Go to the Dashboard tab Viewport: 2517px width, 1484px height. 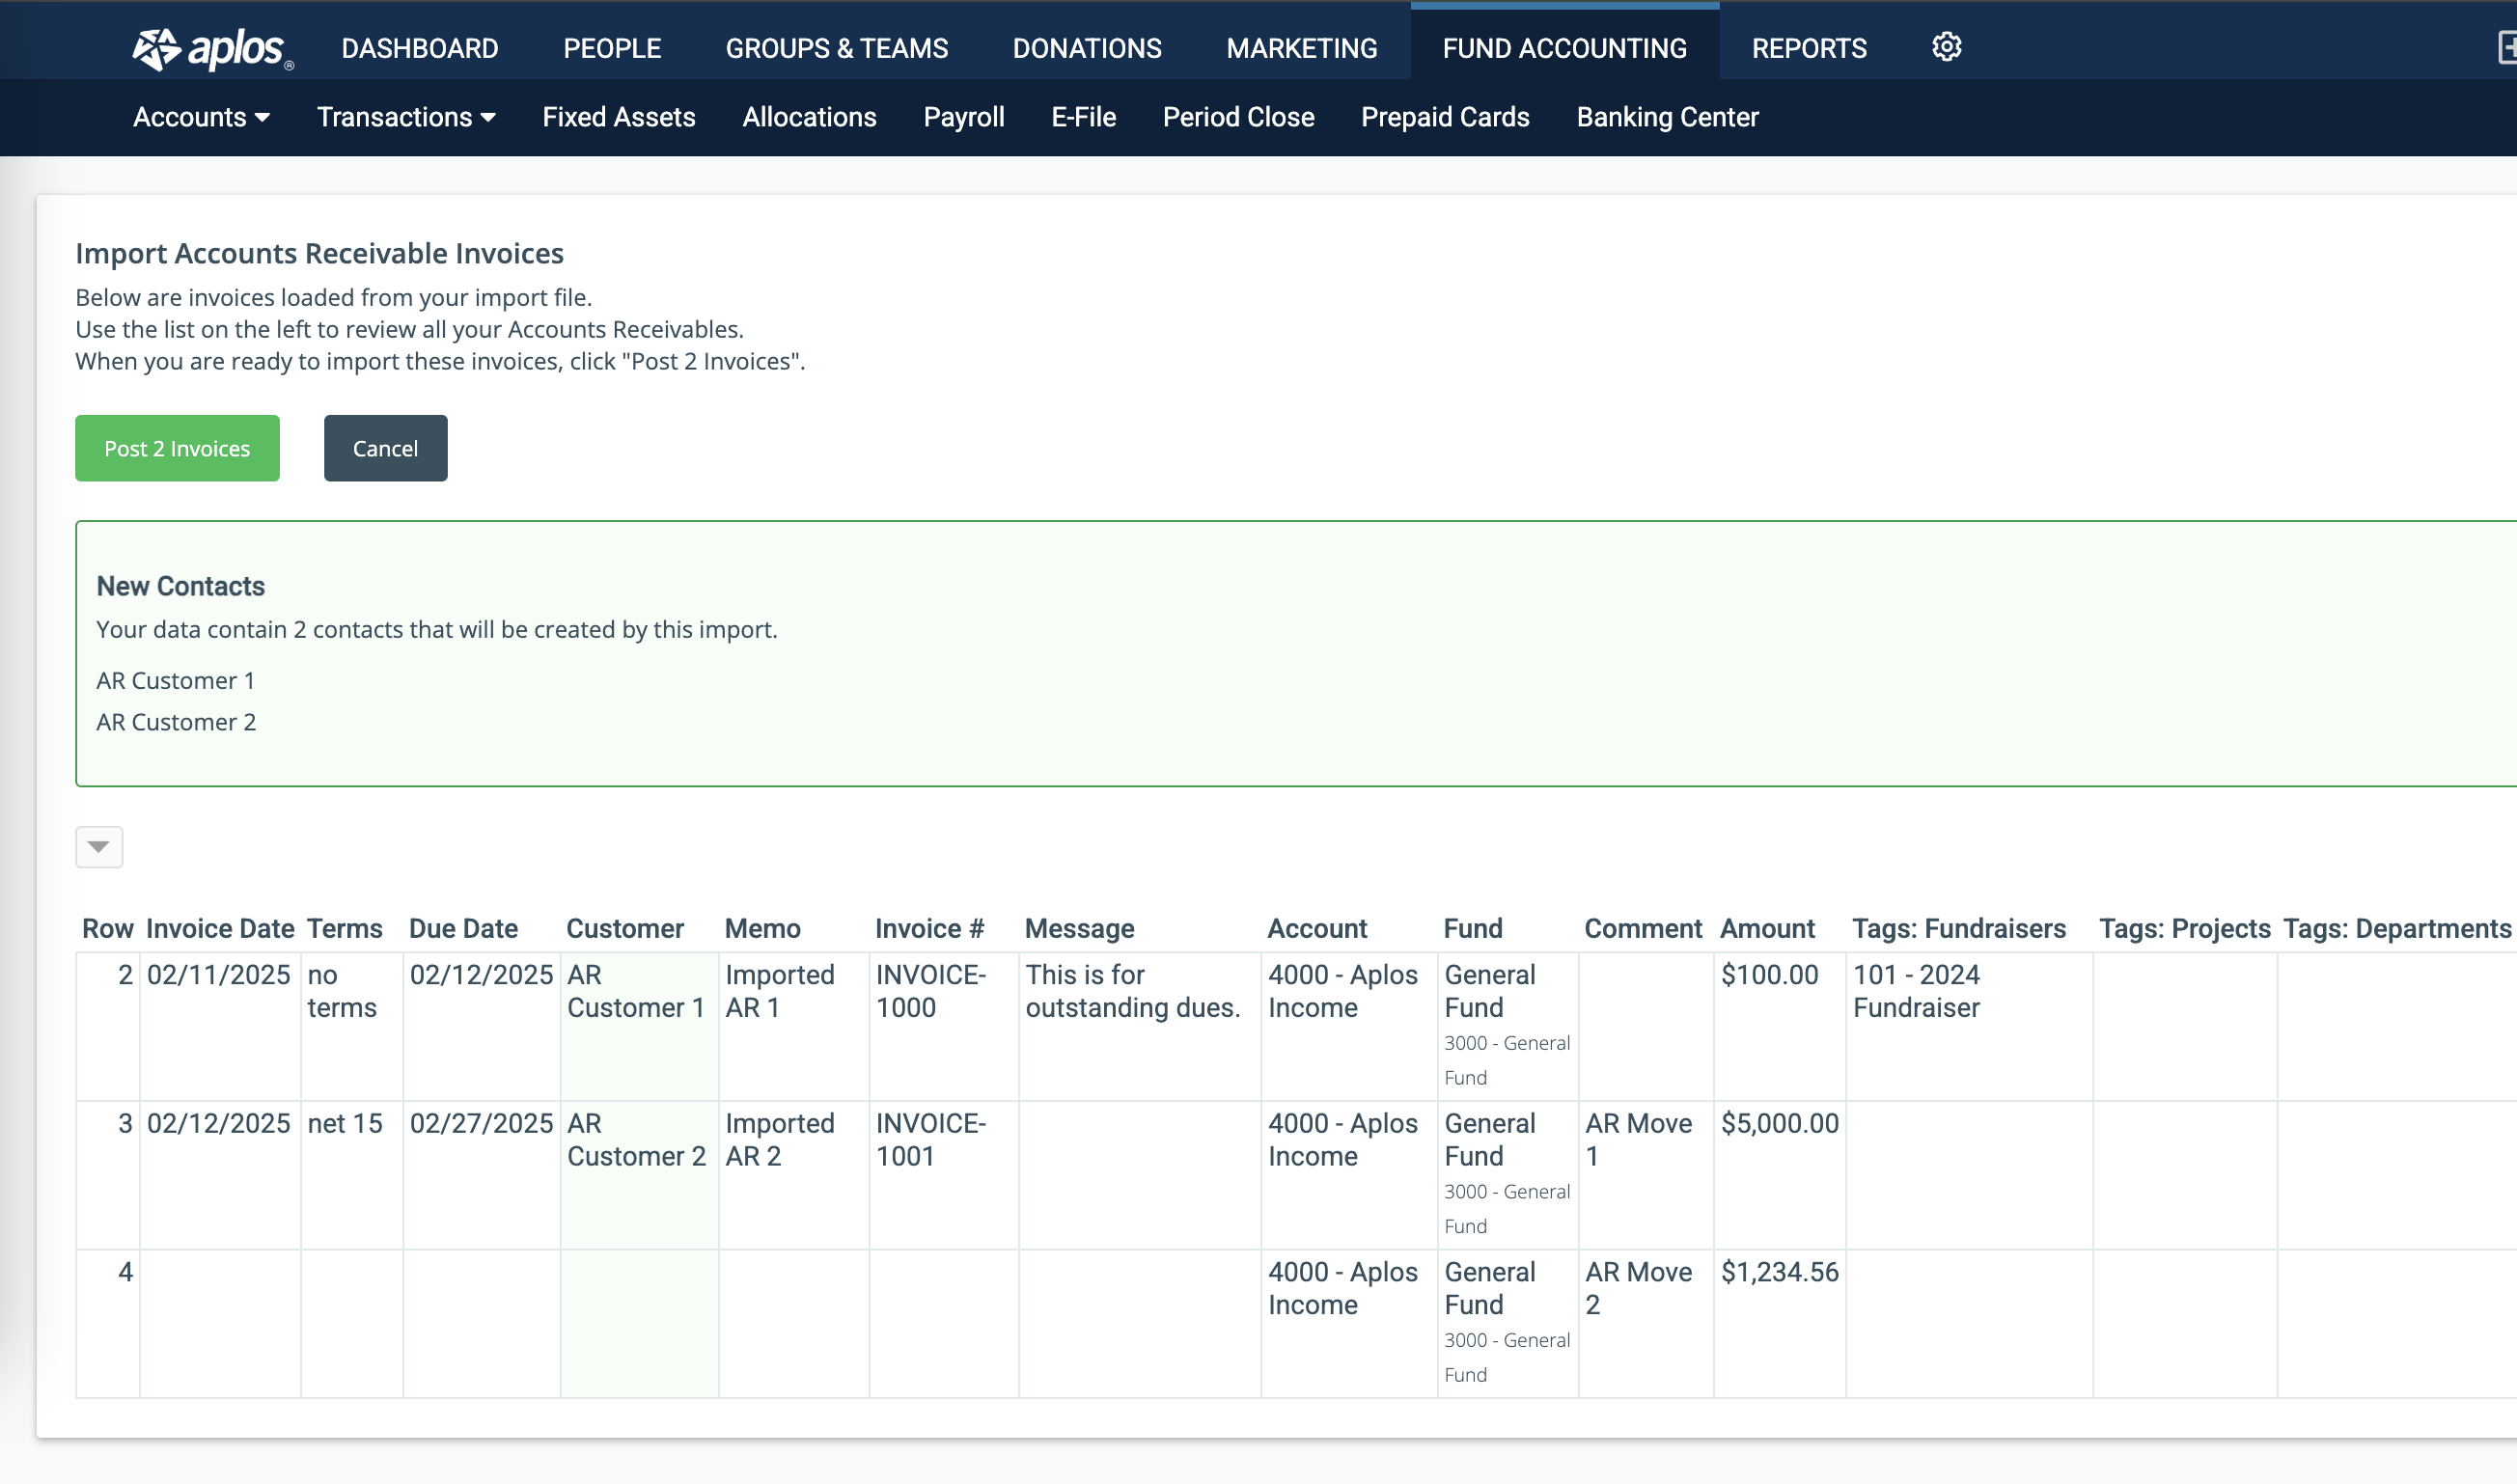click(420, 48)
